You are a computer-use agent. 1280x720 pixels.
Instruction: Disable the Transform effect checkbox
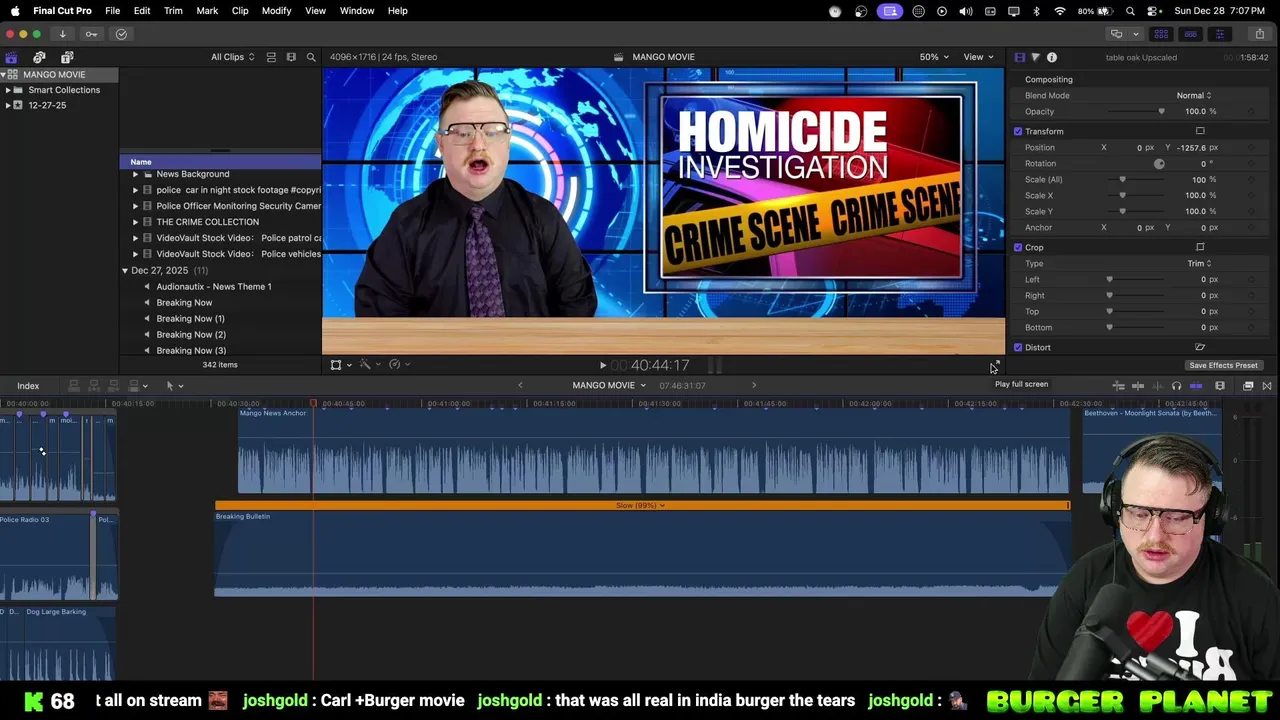[x=1018, y=131]
